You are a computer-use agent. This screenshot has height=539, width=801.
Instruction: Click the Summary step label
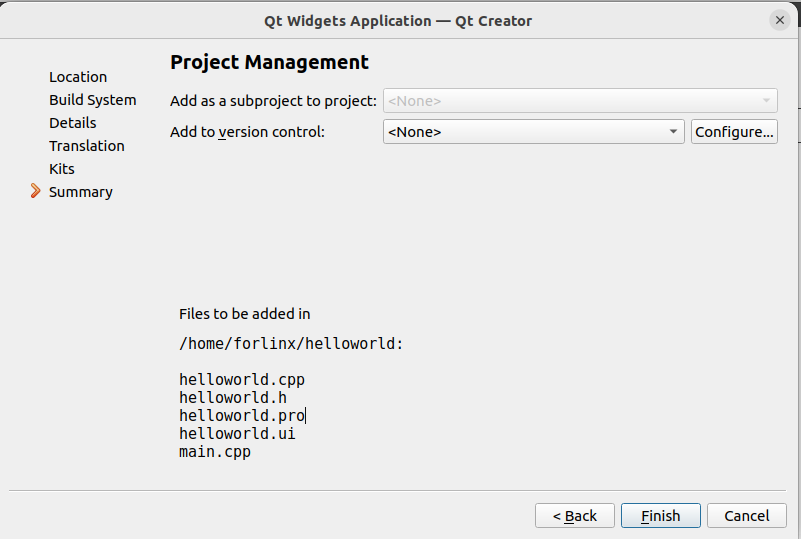coord(81,192)
